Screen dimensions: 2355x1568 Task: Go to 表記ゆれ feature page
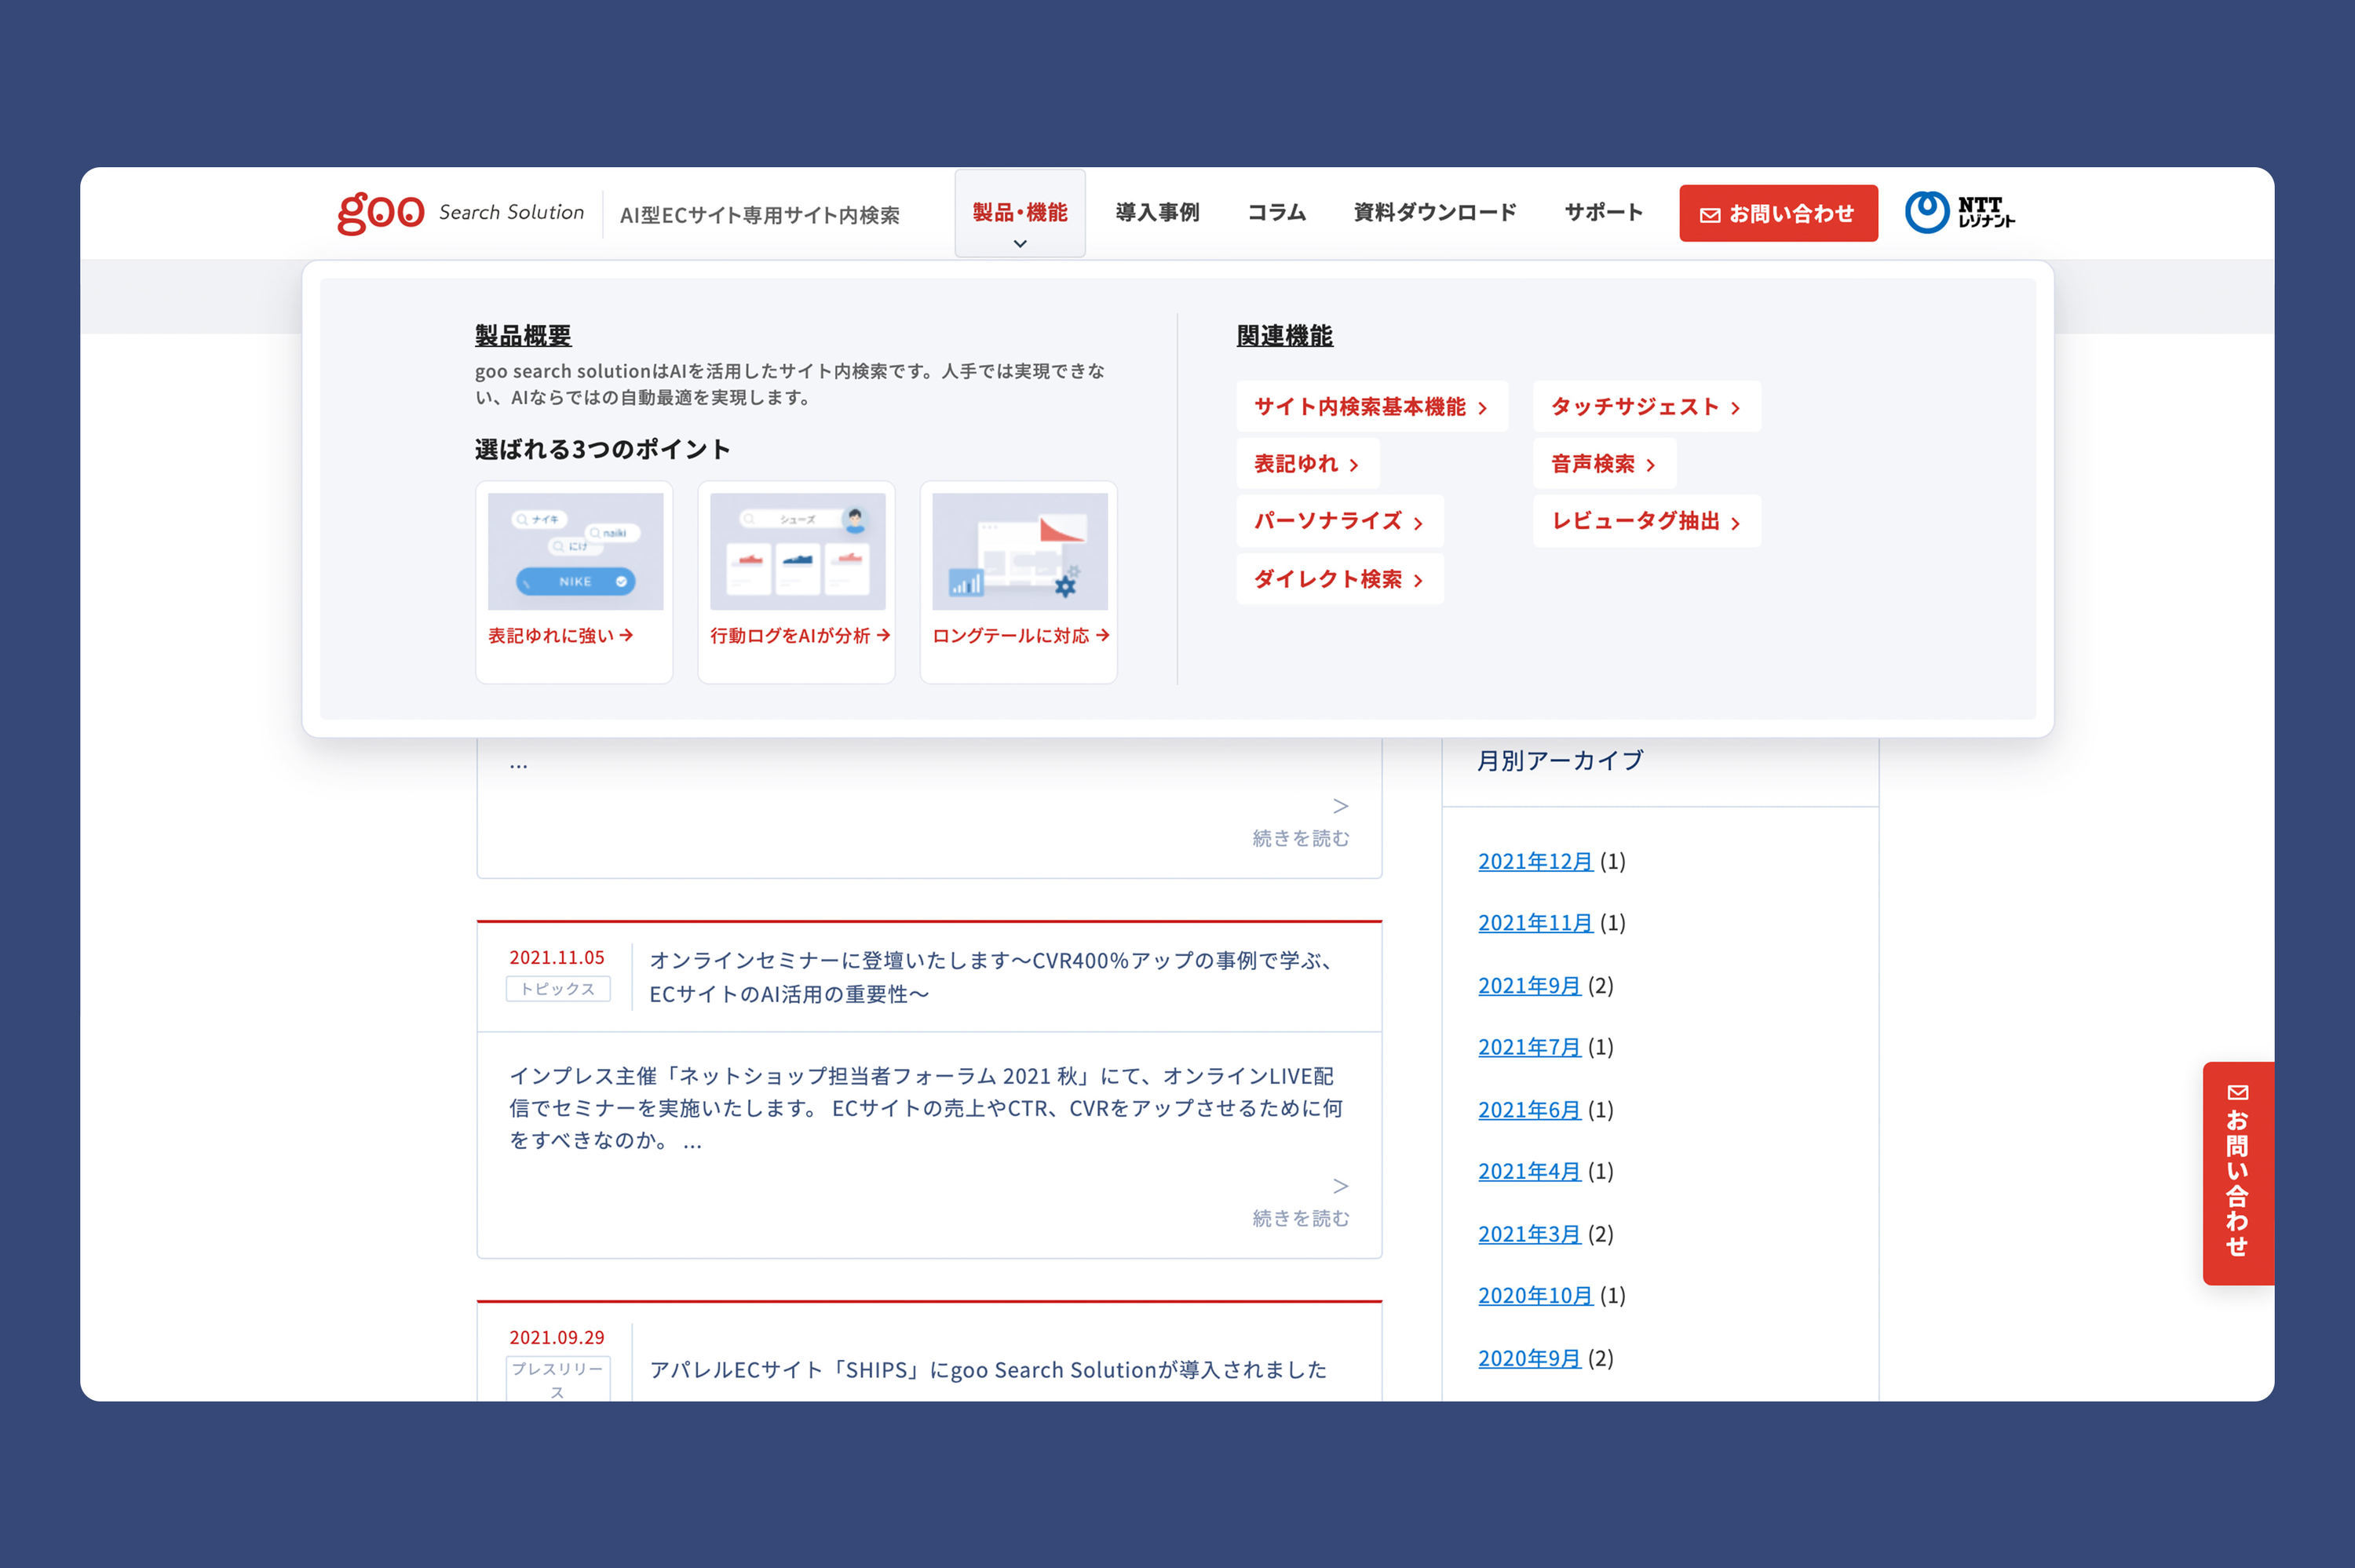(1306, 464)
